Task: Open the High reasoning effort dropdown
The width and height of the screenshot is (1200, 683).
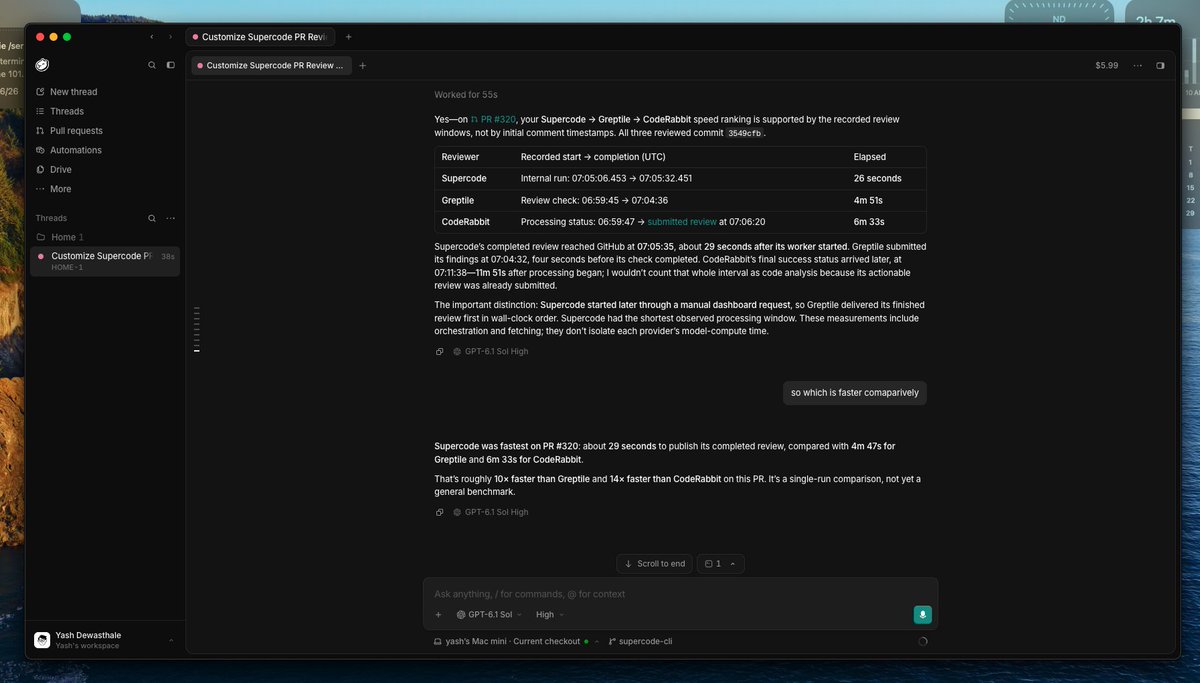Action: [x=550, y=615]
